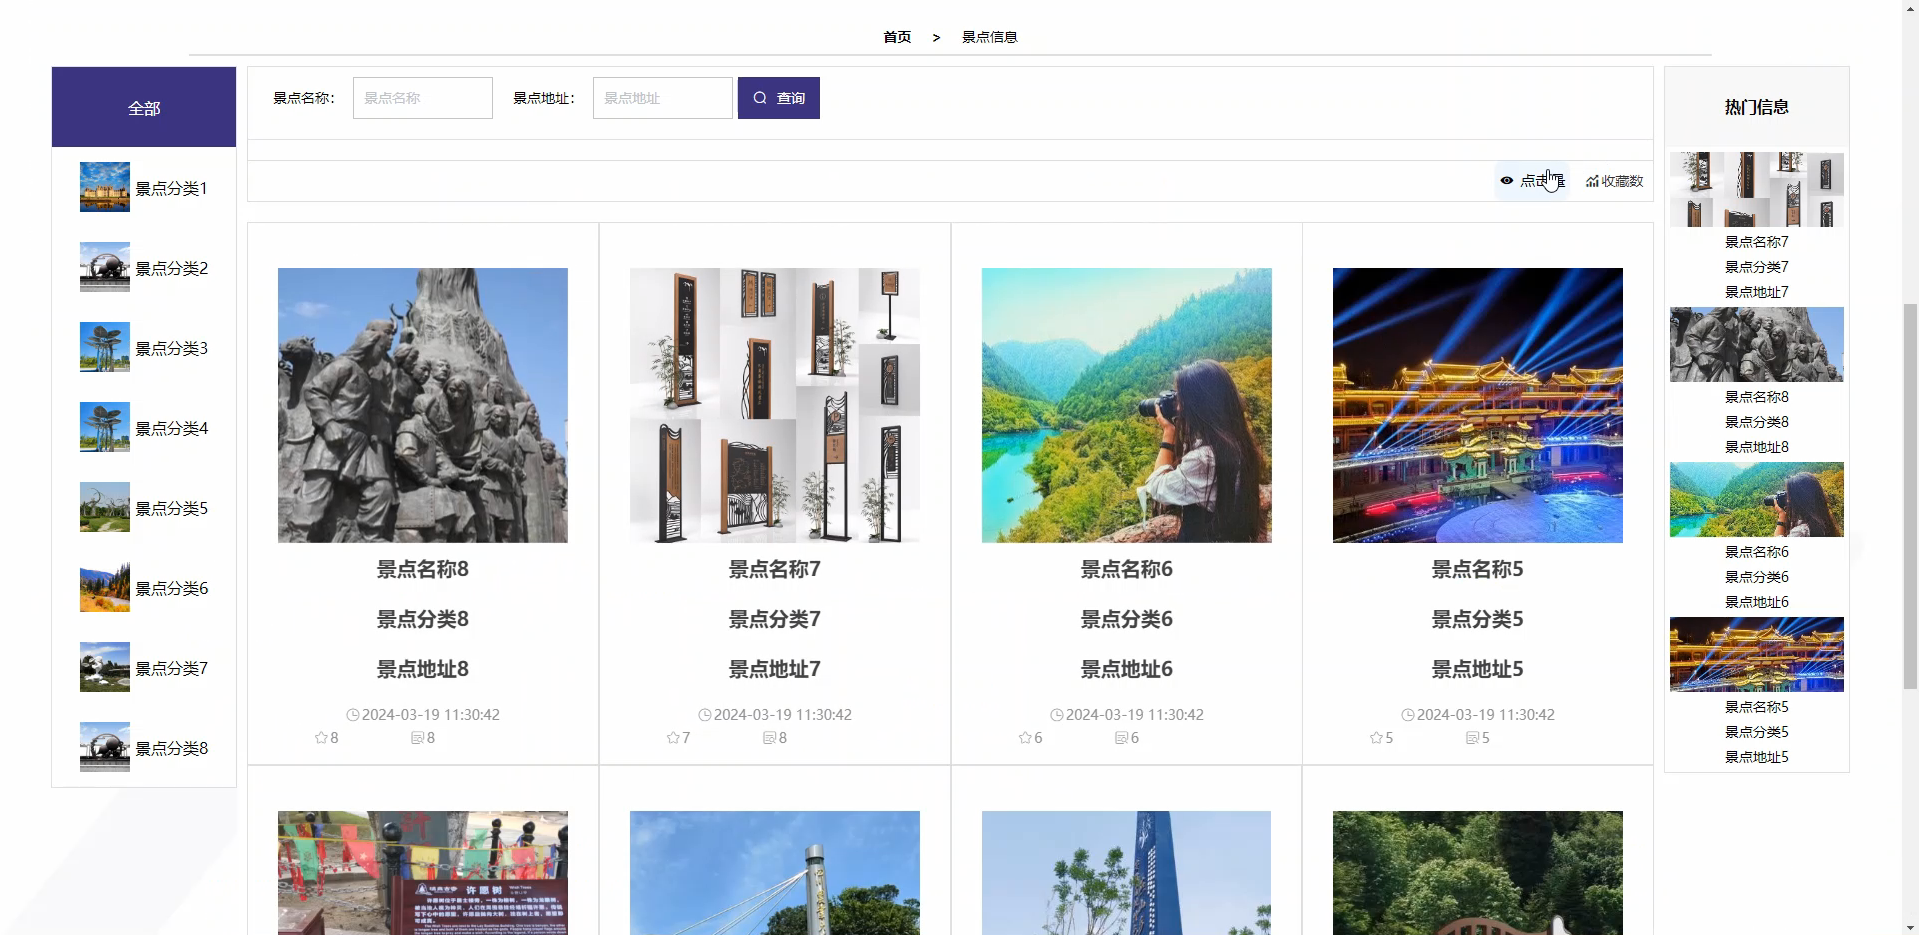Click comment count icon on 景点名称7 card
The image size is (1919, 935).
click(x=769, y=738)
